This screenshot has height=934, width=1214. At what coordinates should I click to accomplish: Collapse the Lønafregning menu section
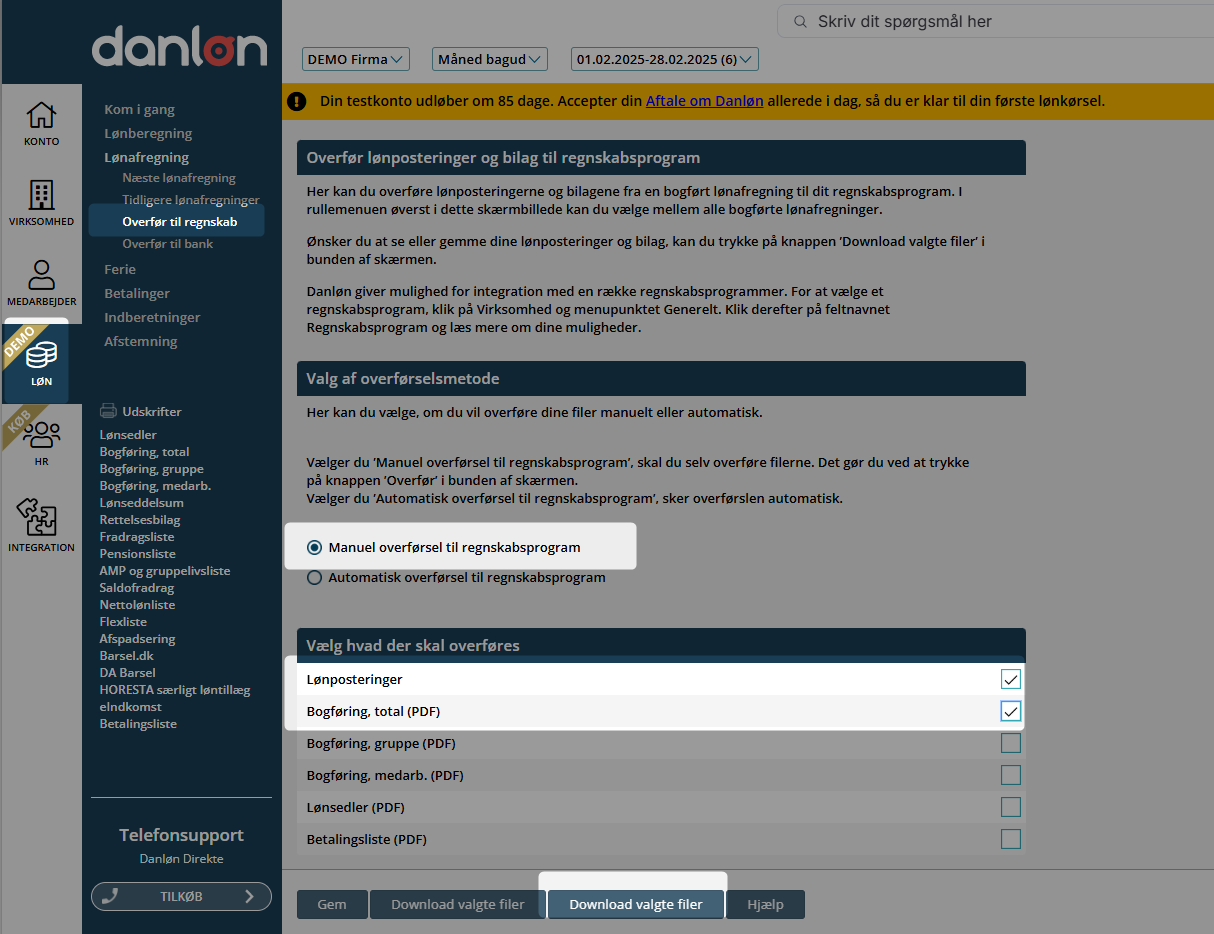(147, 157)
